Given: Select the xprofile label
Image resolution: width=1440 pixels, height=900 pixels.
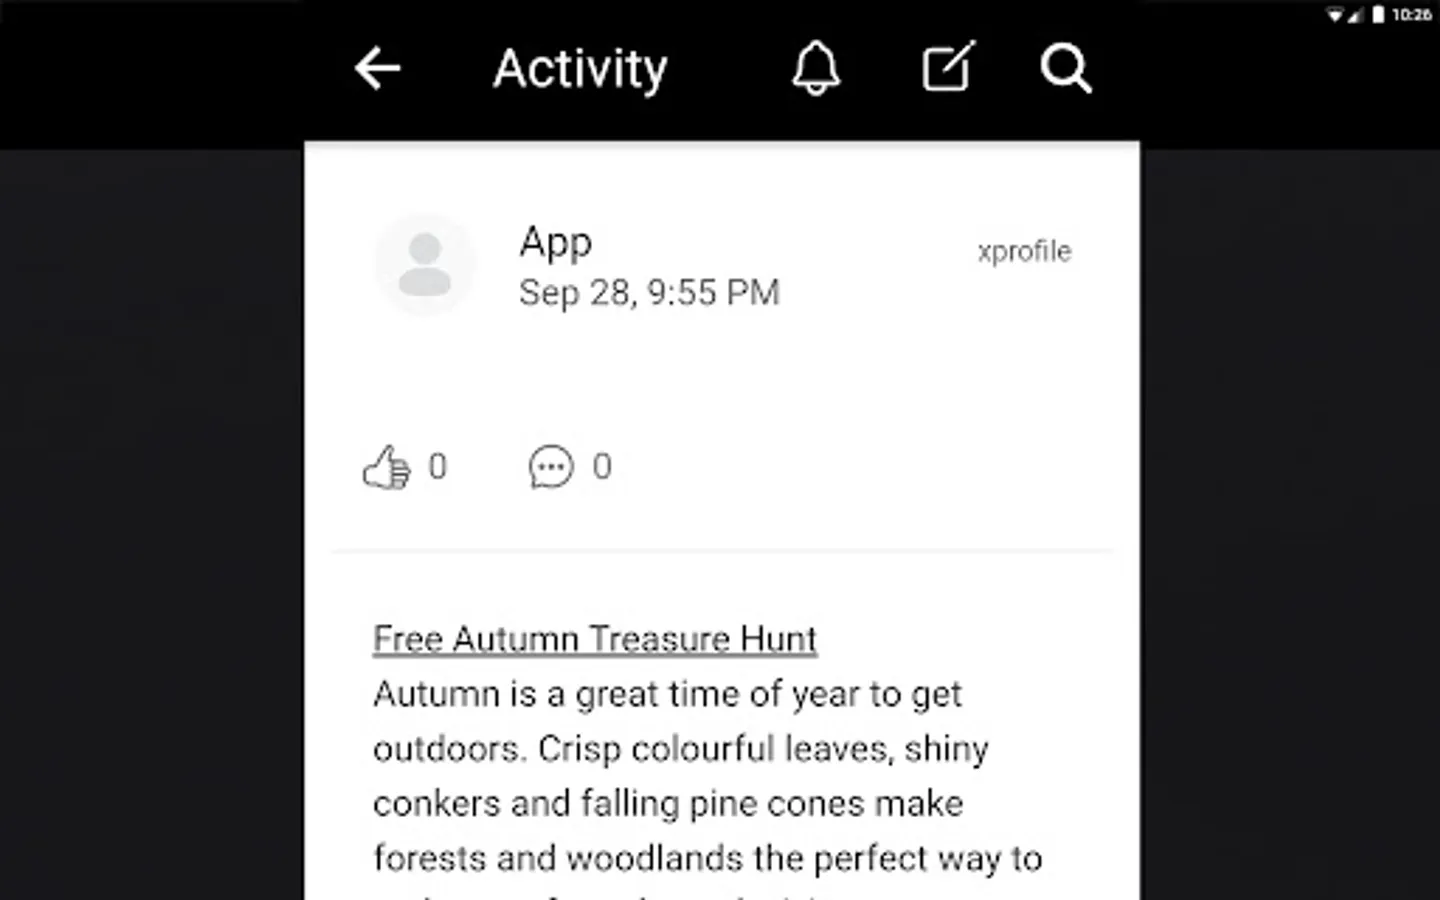Looking at the screenshot, I should coord(1024,251).
